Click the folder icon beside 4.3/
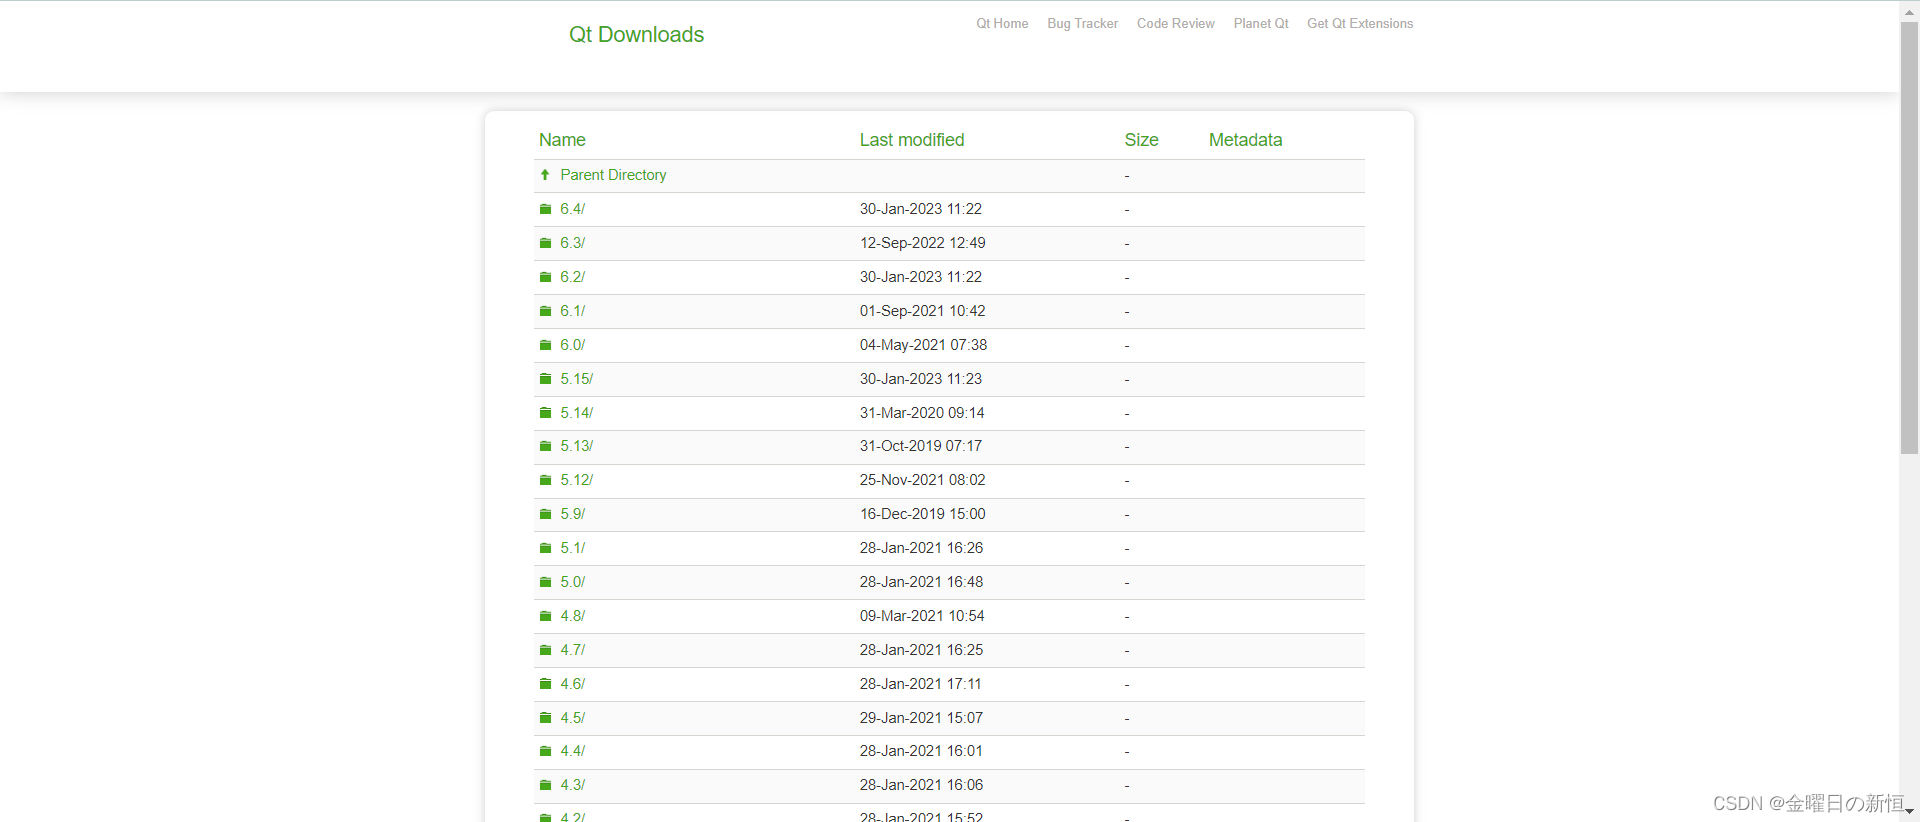Image resolution: width=1920 pixels, height=822 pixels. (545, 785)
